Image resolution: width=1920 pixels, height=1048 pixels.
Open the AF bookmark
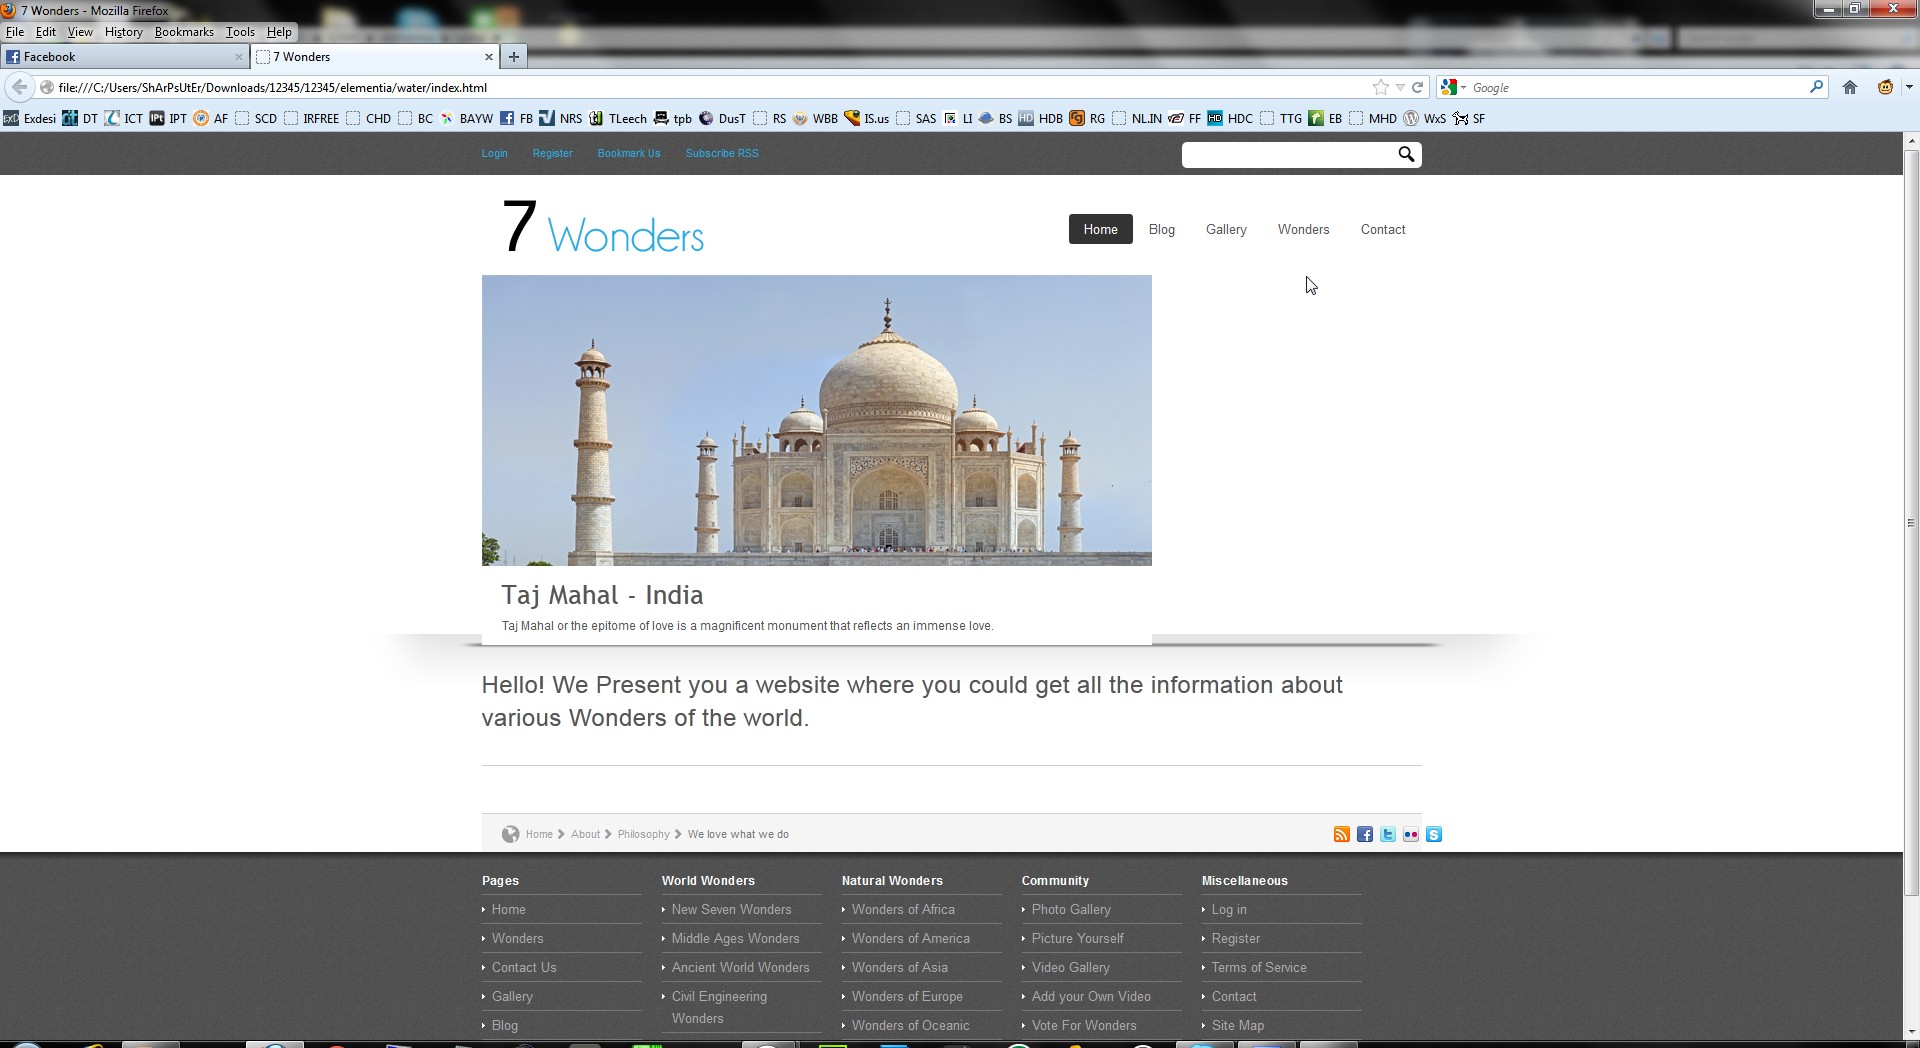[211, 118]
